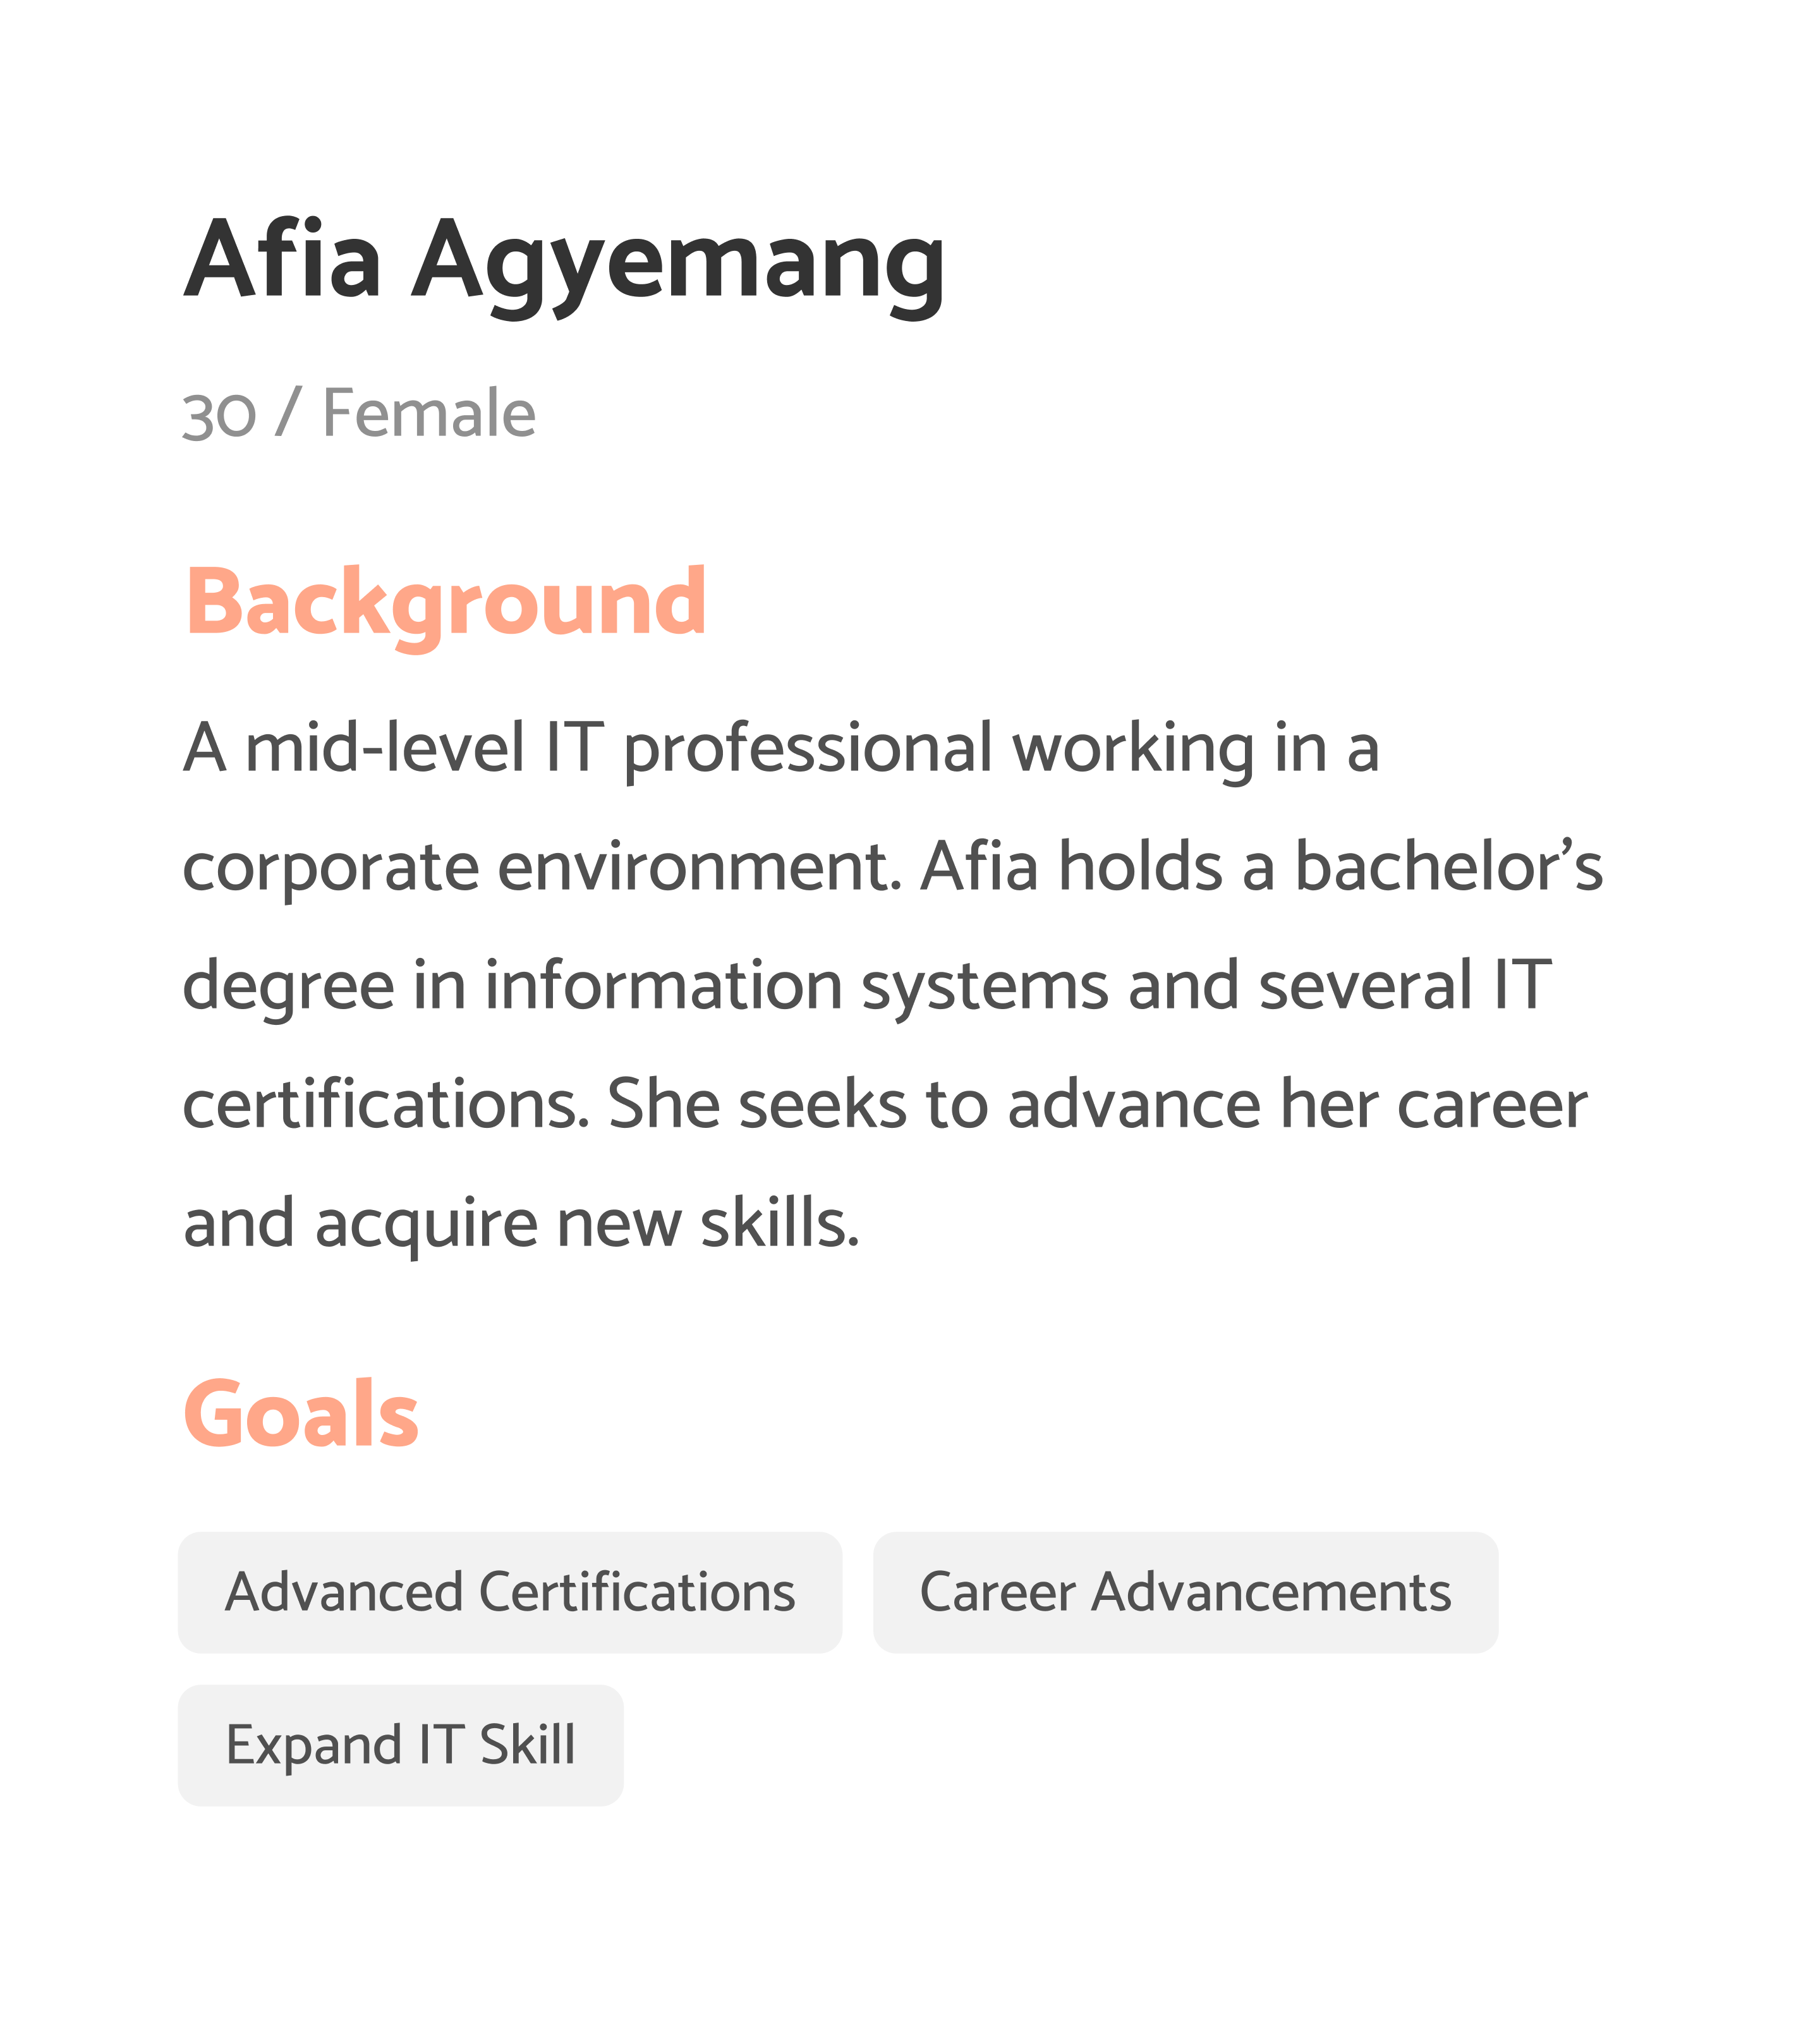Click the final line acquire new skills
Image resolution: width=1820 pixels, height=2022 pixels.
click(x=587, y=1223)
